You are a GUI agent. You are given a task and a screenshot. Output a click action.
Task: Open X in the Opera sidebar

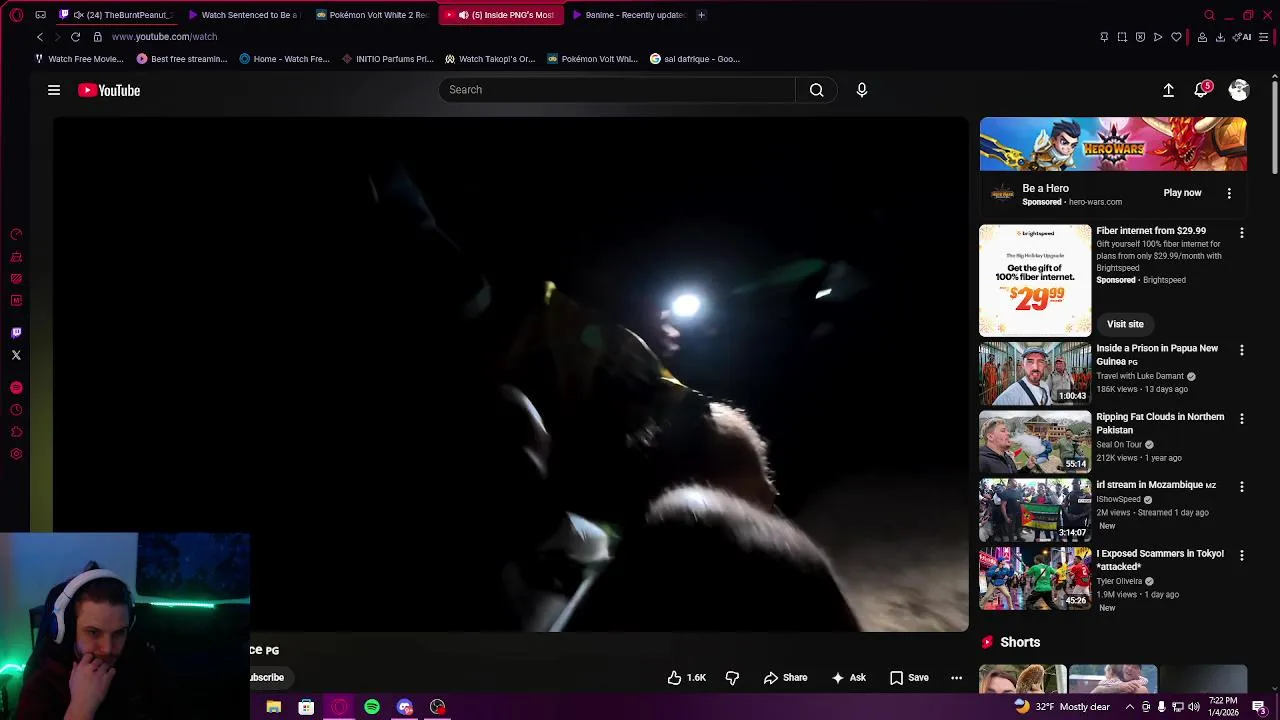16,355
